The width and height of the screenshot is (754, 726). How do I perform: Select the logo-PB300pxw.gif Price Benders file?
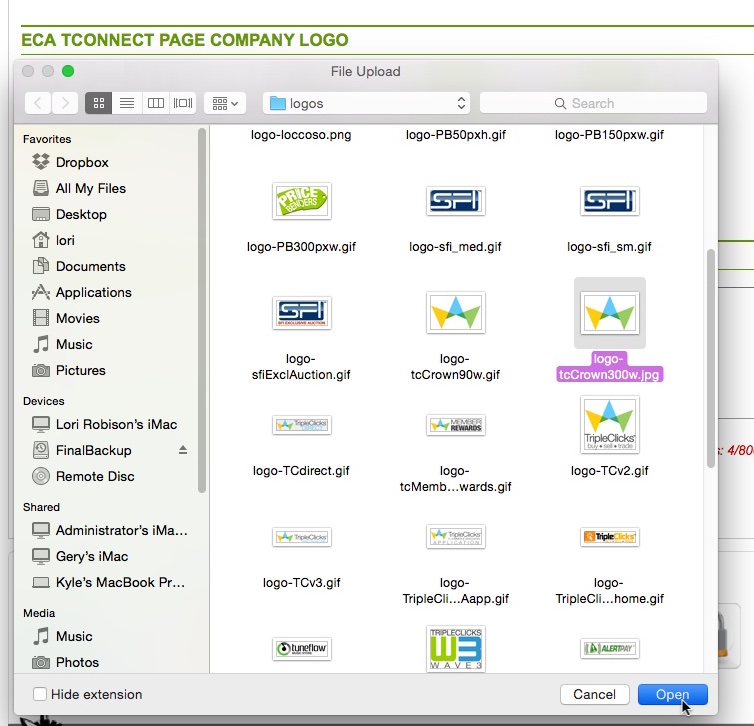pyautogui.click(x=301, y=201)
